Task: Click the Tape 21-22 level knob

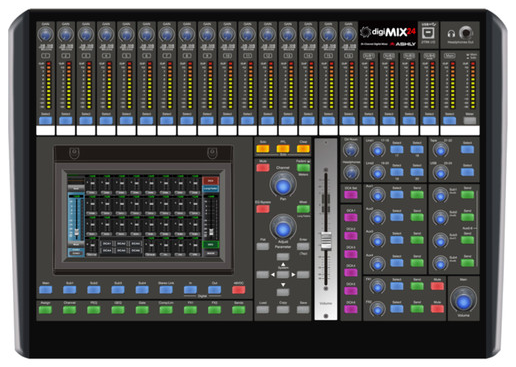Action: (440, 150)
